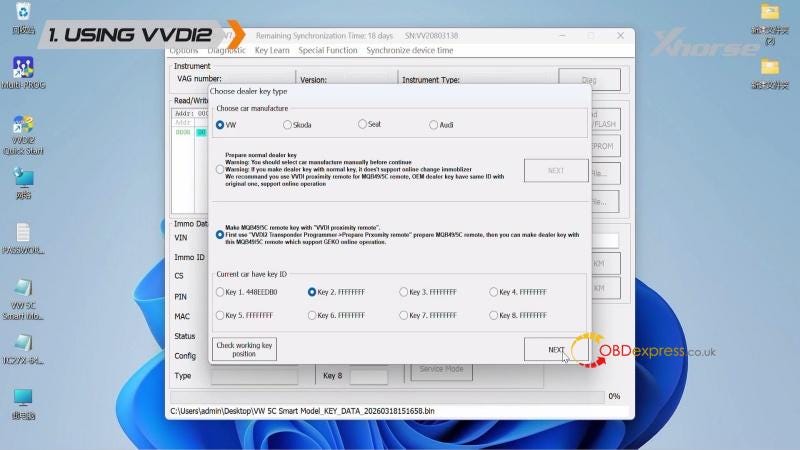This screenshot has height=450, width=800.
Task: Select the Prepare normal dealer key option
Action: click(220, 169)
